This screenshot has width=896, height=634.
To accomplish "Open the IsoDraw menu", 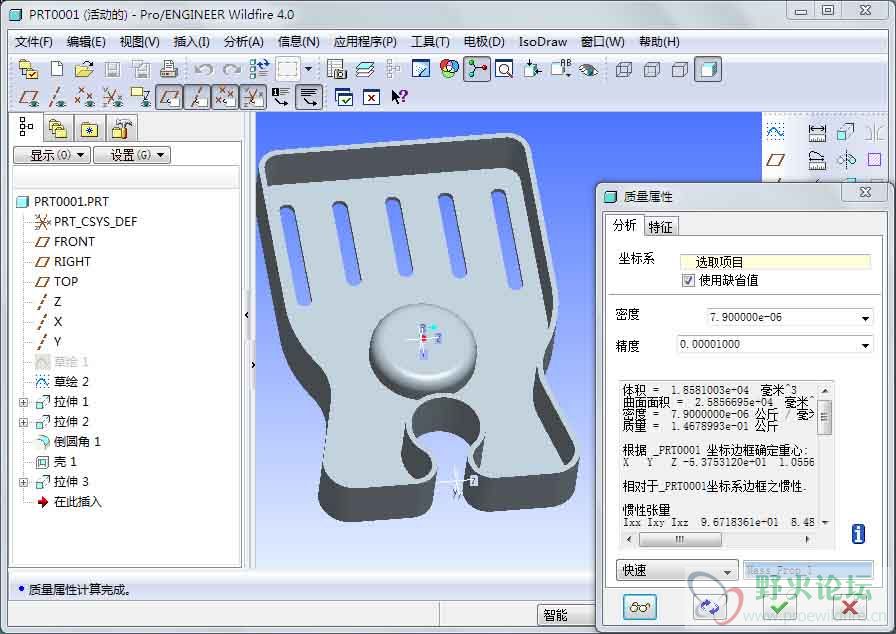I will click(x=542, y=42).
